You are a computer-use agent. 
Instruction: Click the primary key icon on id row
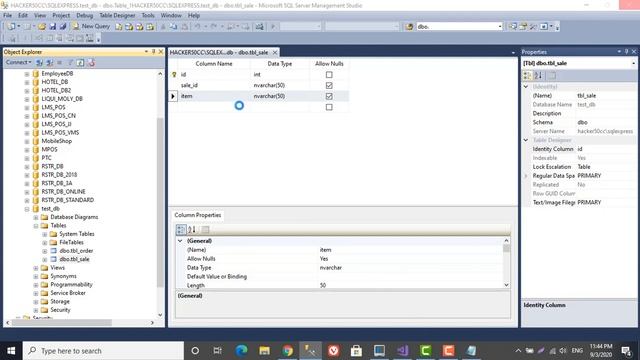point(174,75)
